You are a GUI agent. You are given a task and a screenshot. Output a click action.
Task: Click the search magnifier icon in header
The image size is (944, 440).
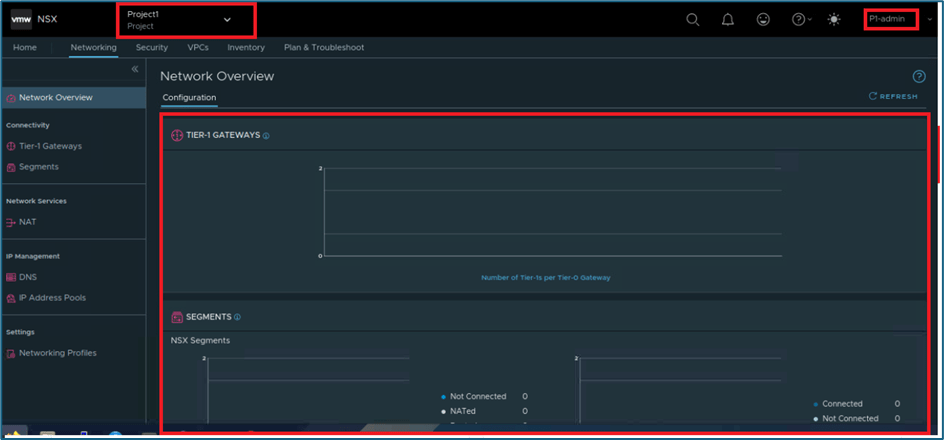point(692,20)
